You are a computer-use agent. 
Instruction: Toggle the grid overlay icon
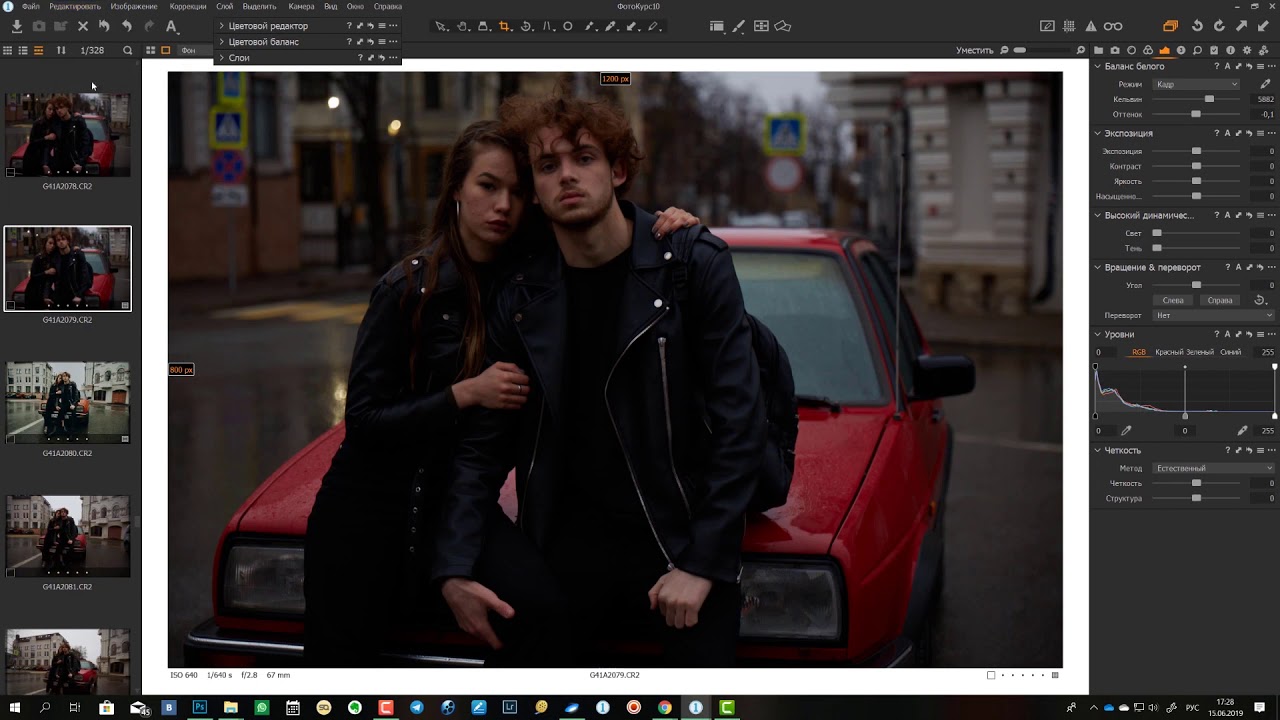1069,26
